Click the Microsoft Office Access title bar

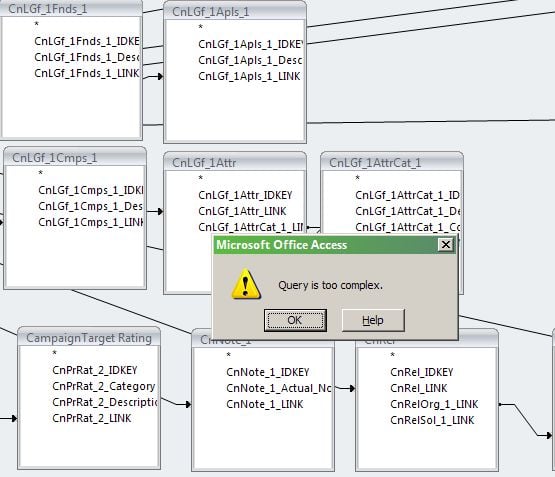(x=326, y=245)
